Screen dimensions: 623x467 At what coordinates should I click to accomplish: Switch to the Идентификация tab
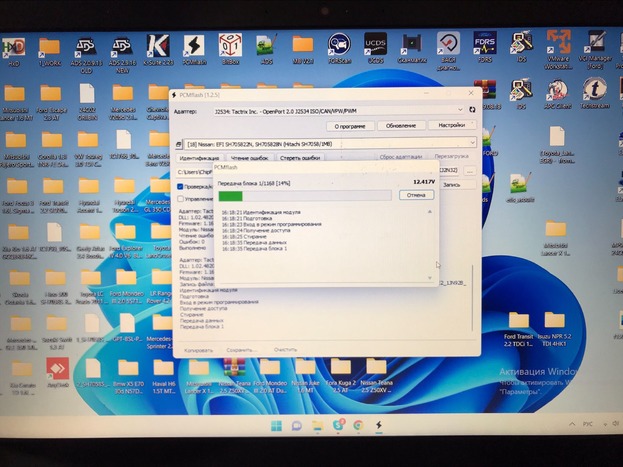(199, 157)
